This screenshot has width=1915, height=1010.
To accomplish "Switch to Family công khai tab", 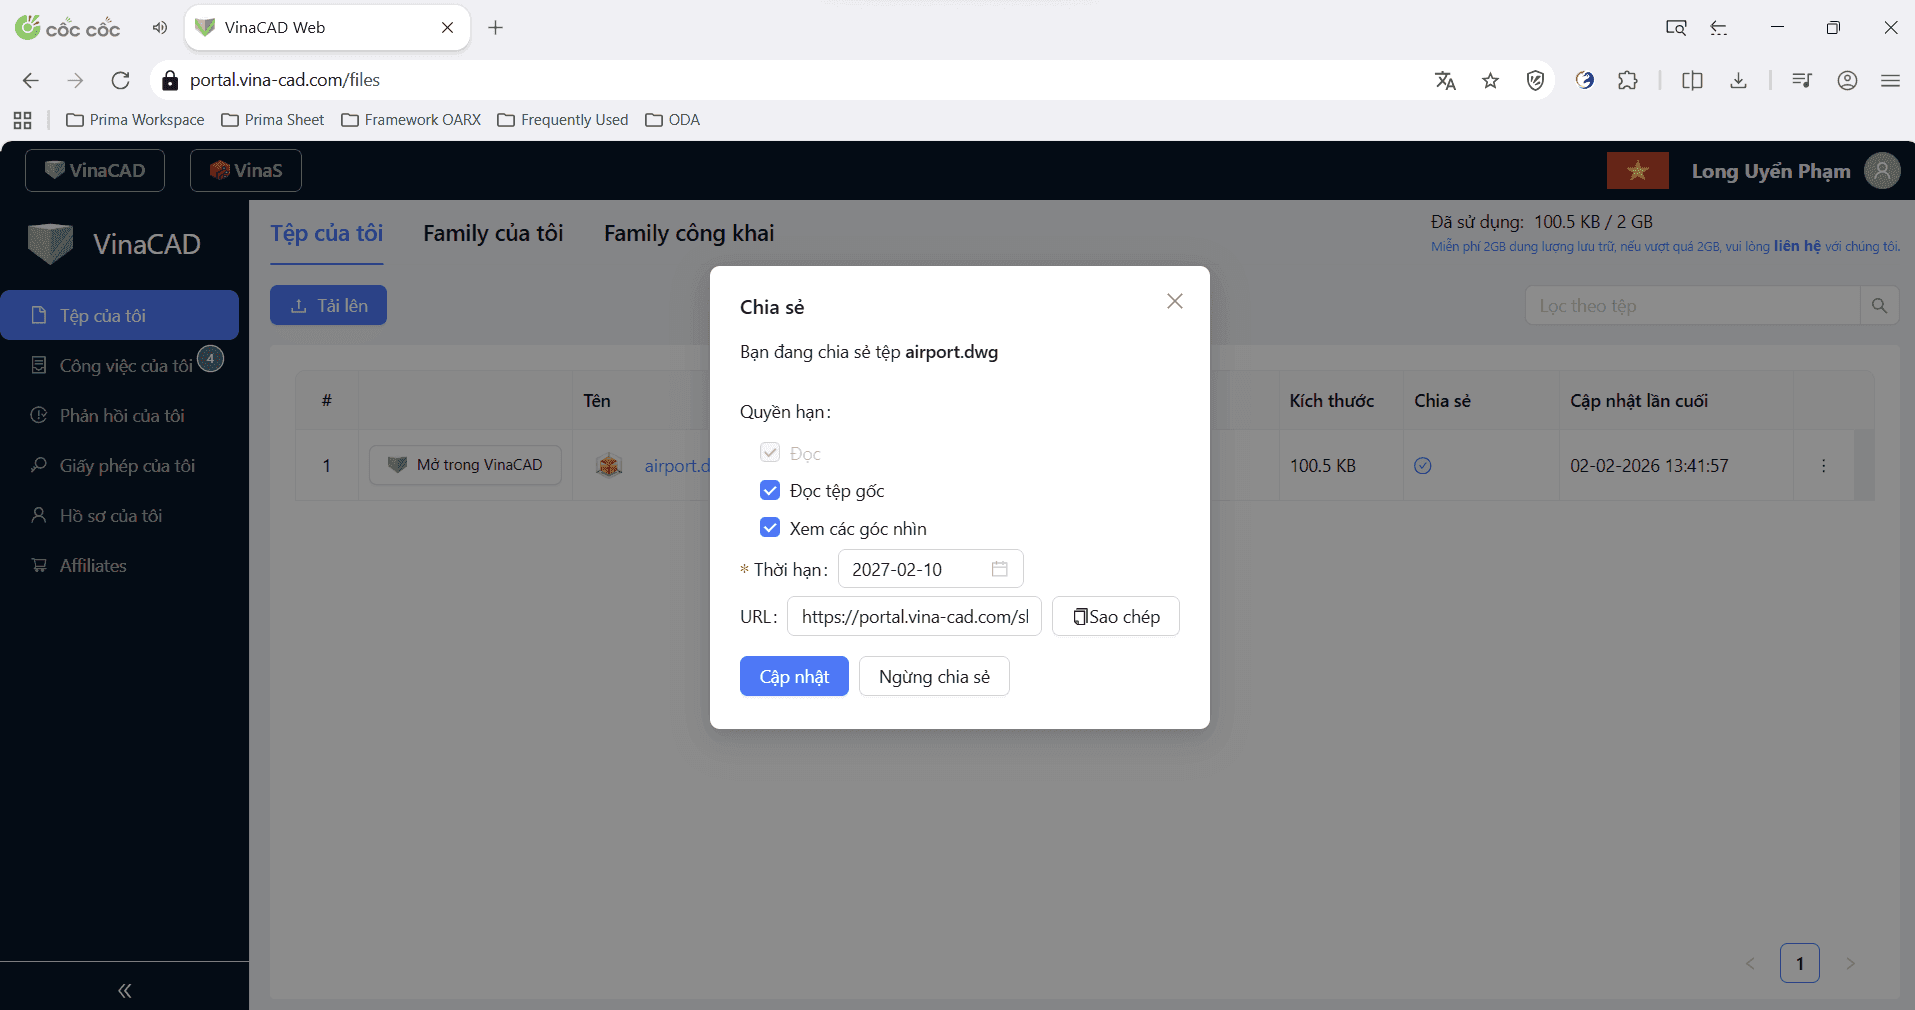I will (689, 233).
